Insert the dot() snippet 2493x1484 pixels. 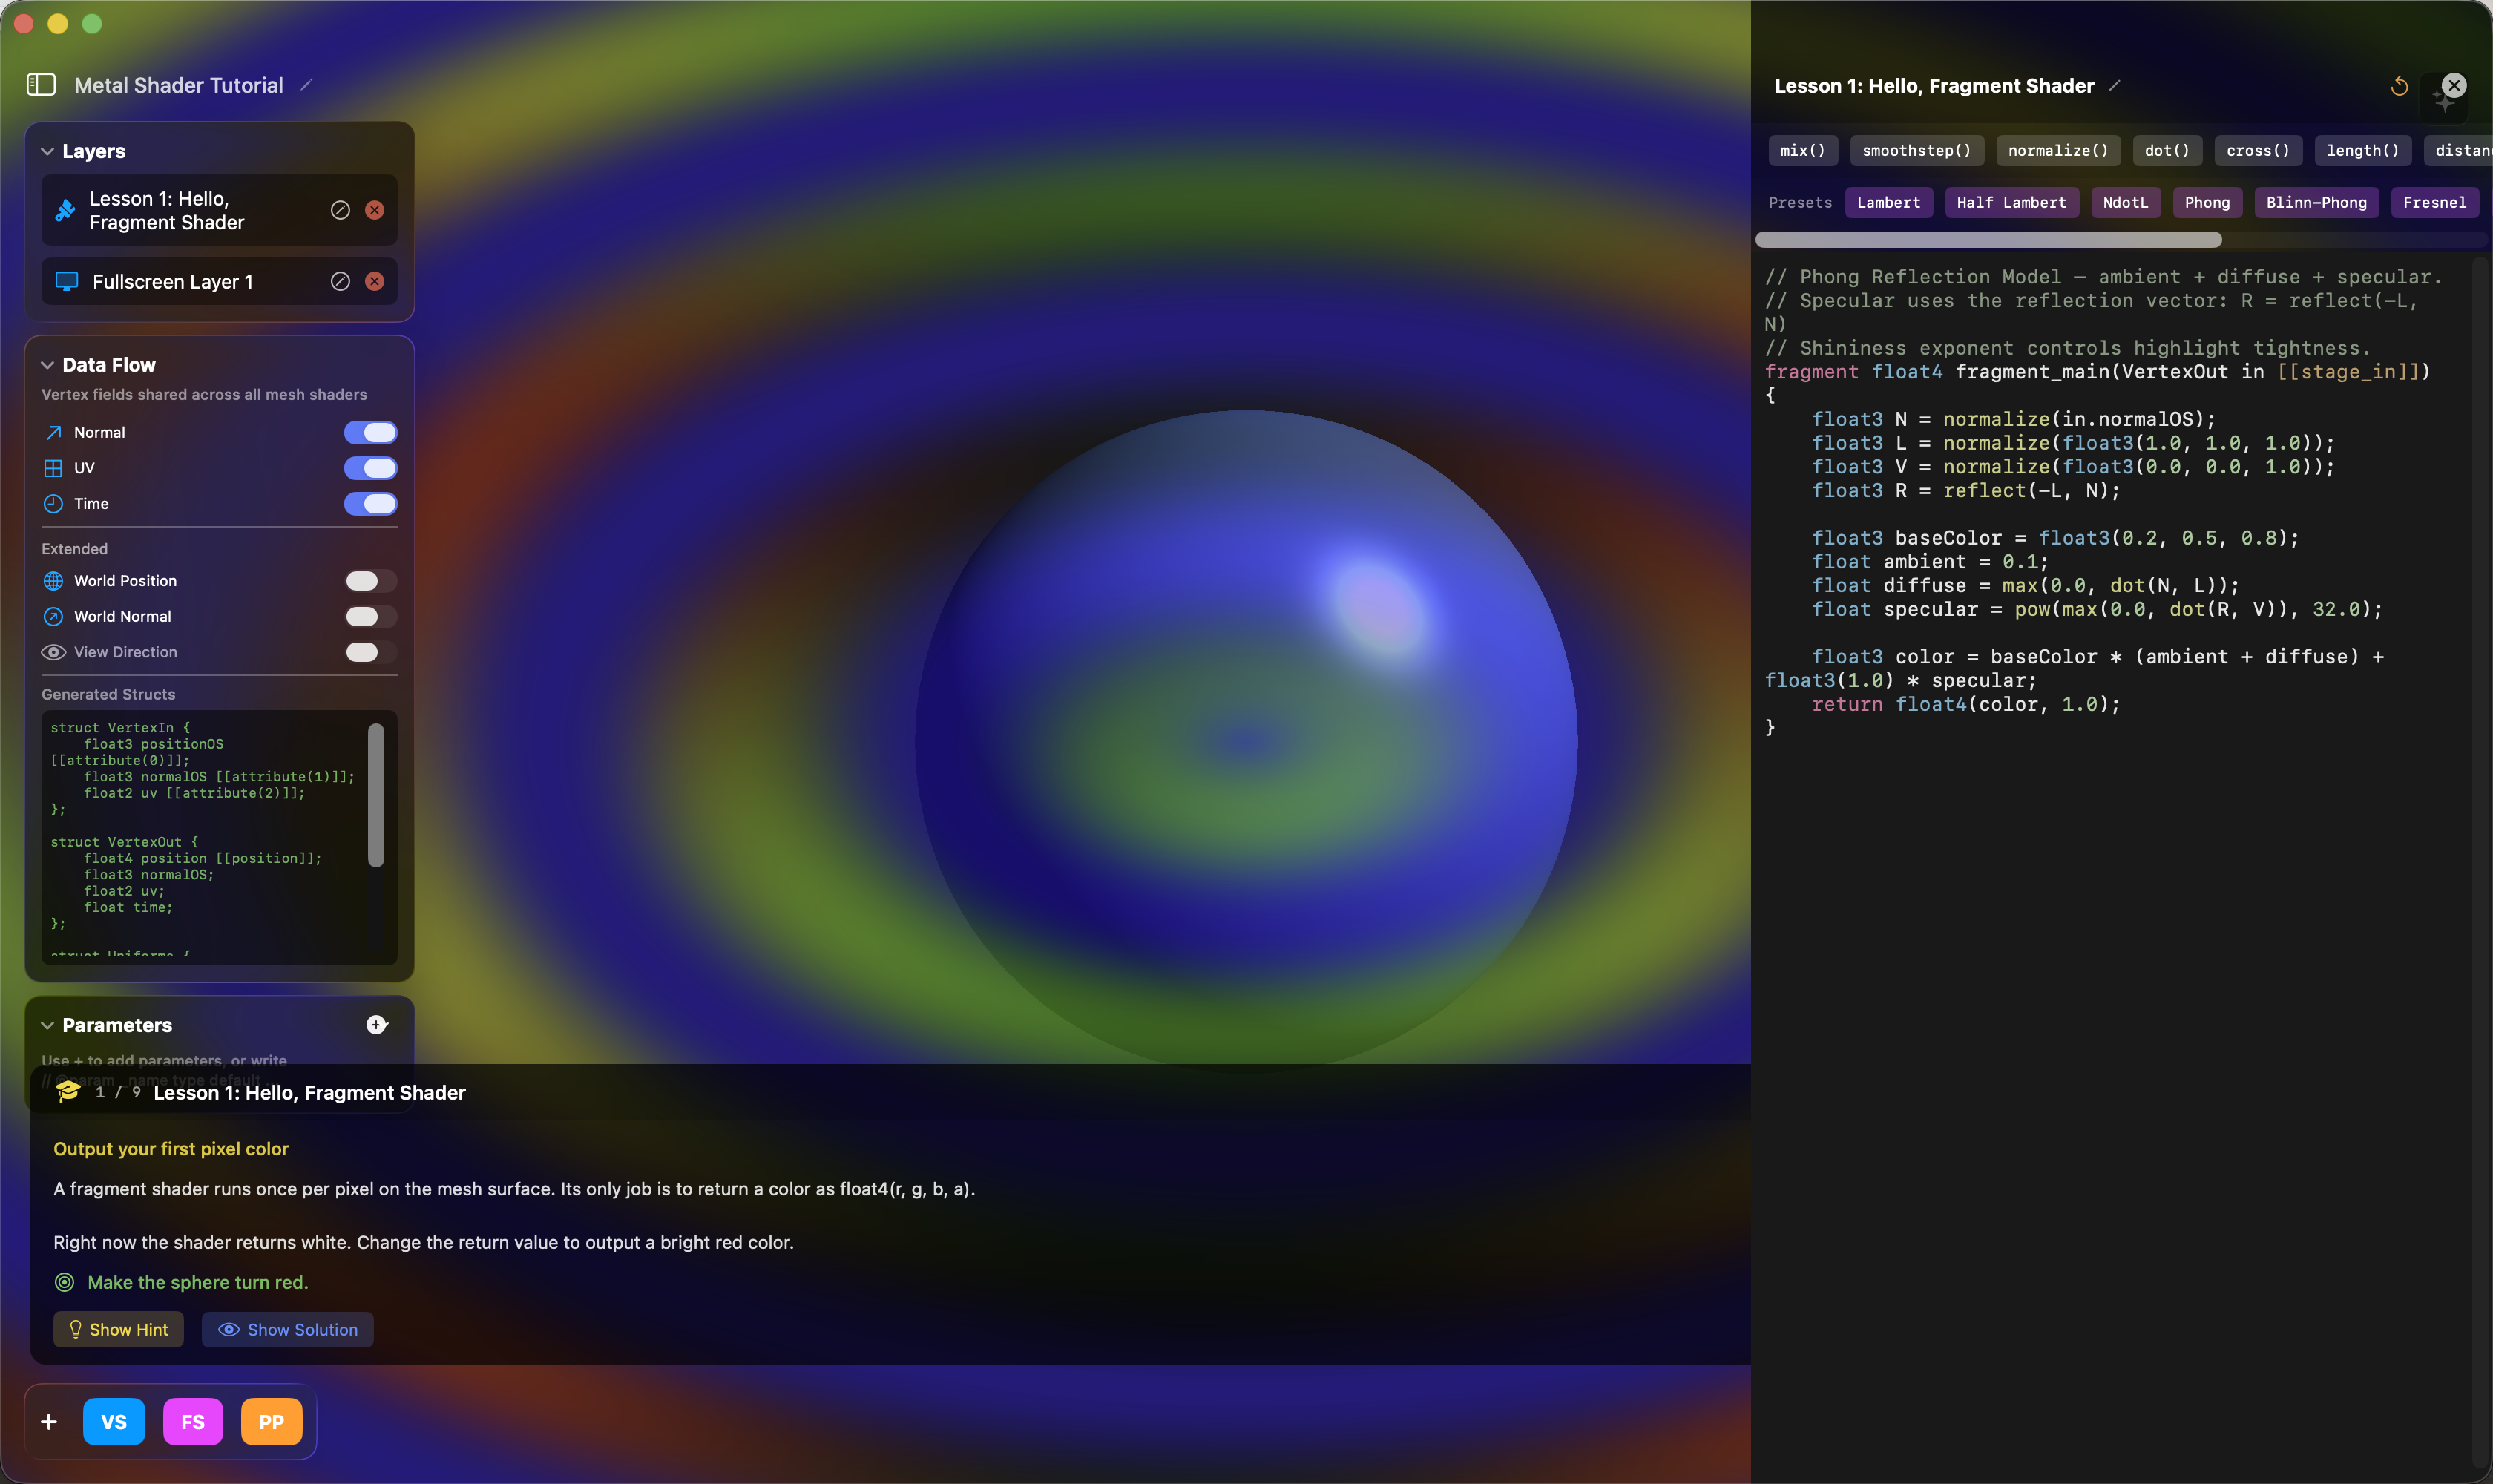tap(2167, 151)
